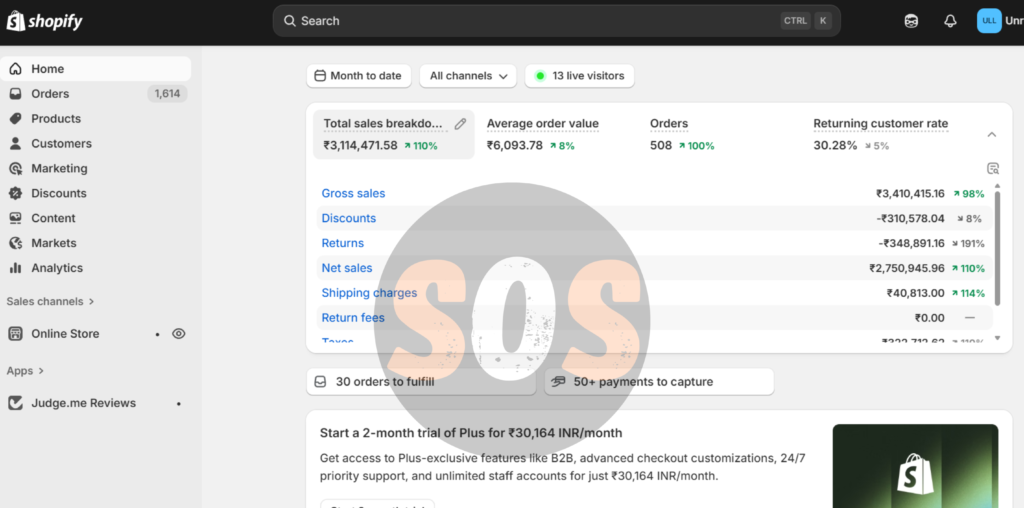Click the sales breakdown vertical scrollbar

(x=997, y=245)
